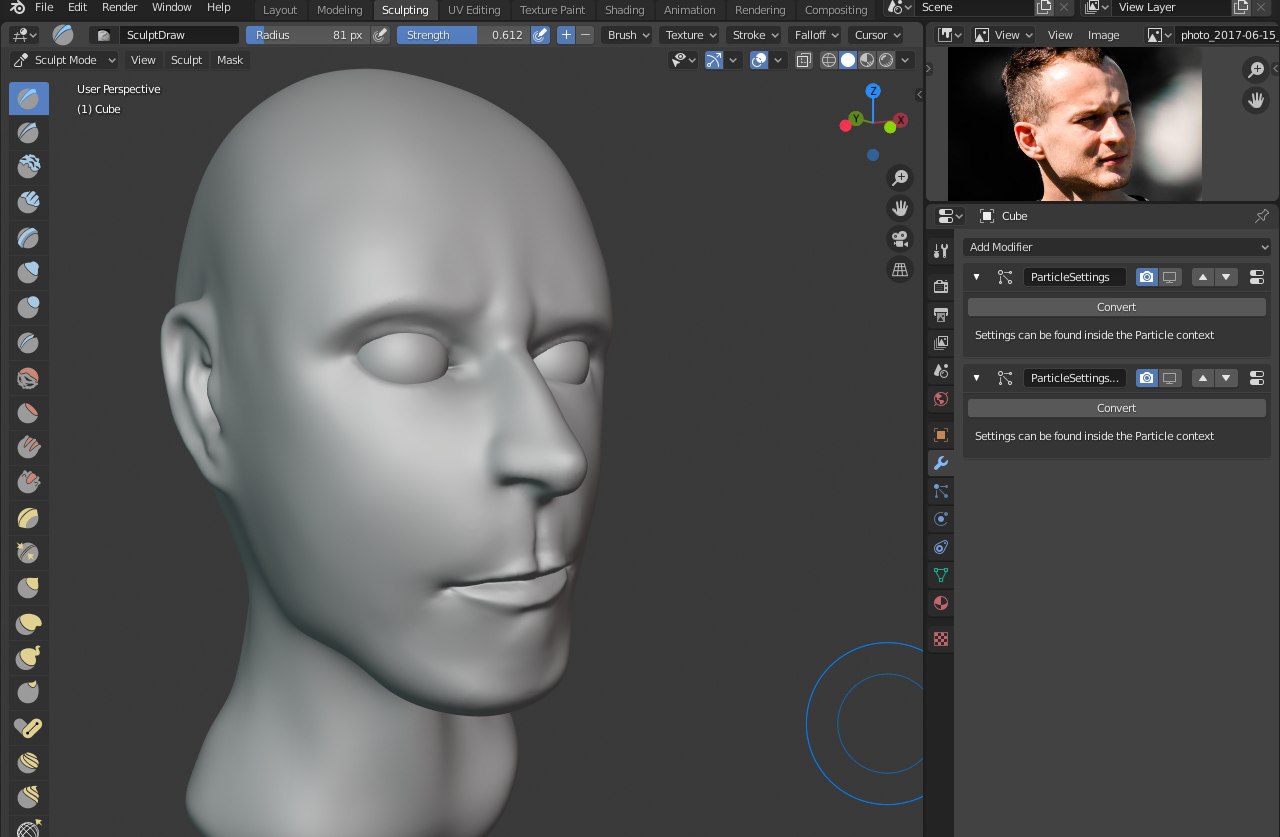Open the Material properties tab icon
This screenshot has height=837, width=1280.
[x=940, y=603]
